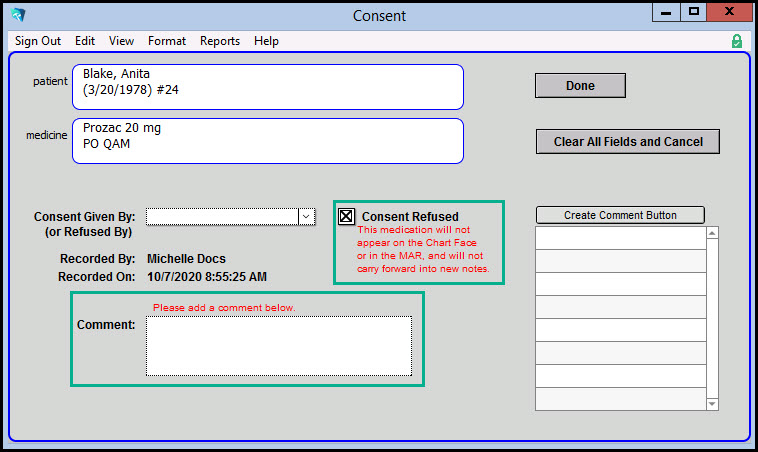Open the View menu
The image size is (758, 452).
tap(121, 41)
